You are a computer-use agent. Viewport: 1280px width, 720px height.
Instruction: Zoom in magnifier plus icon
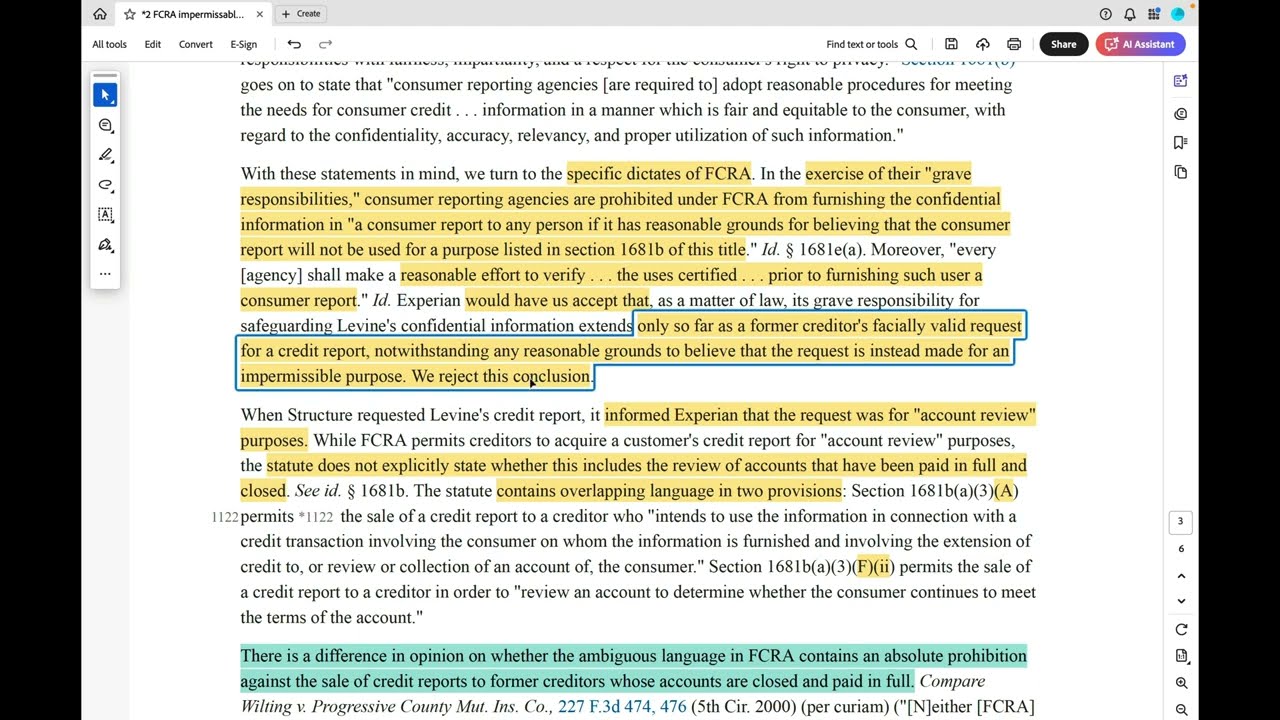point(1181,683)
